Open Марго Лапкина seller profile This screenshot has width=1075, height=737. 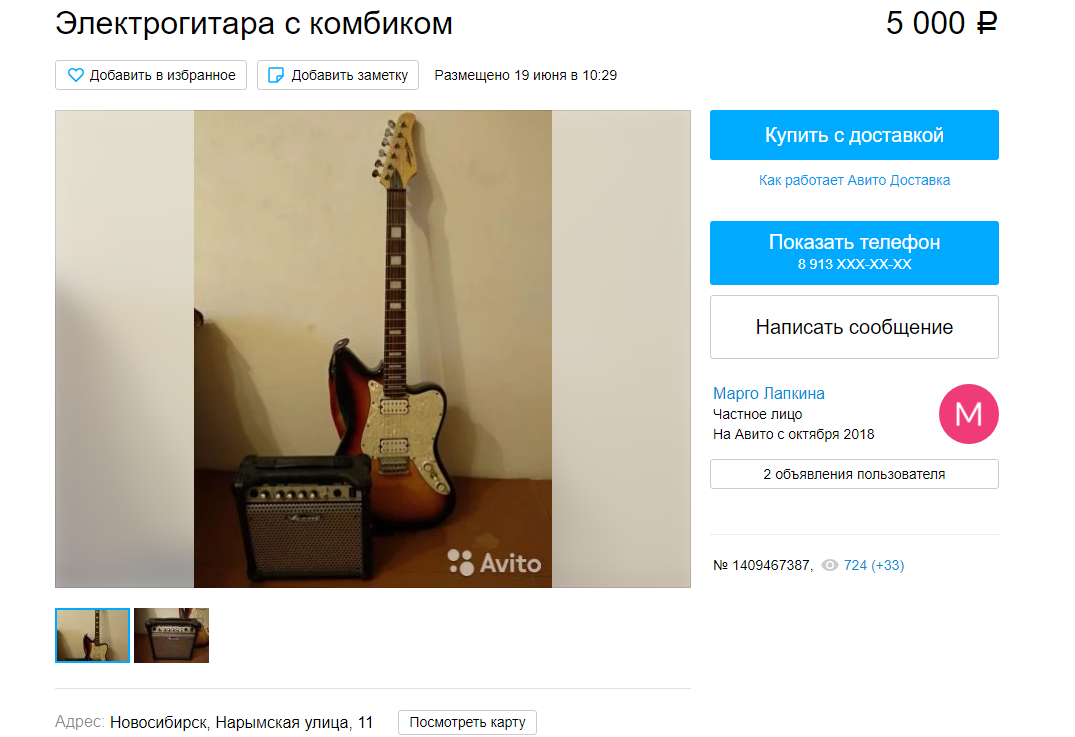point(769,394)
